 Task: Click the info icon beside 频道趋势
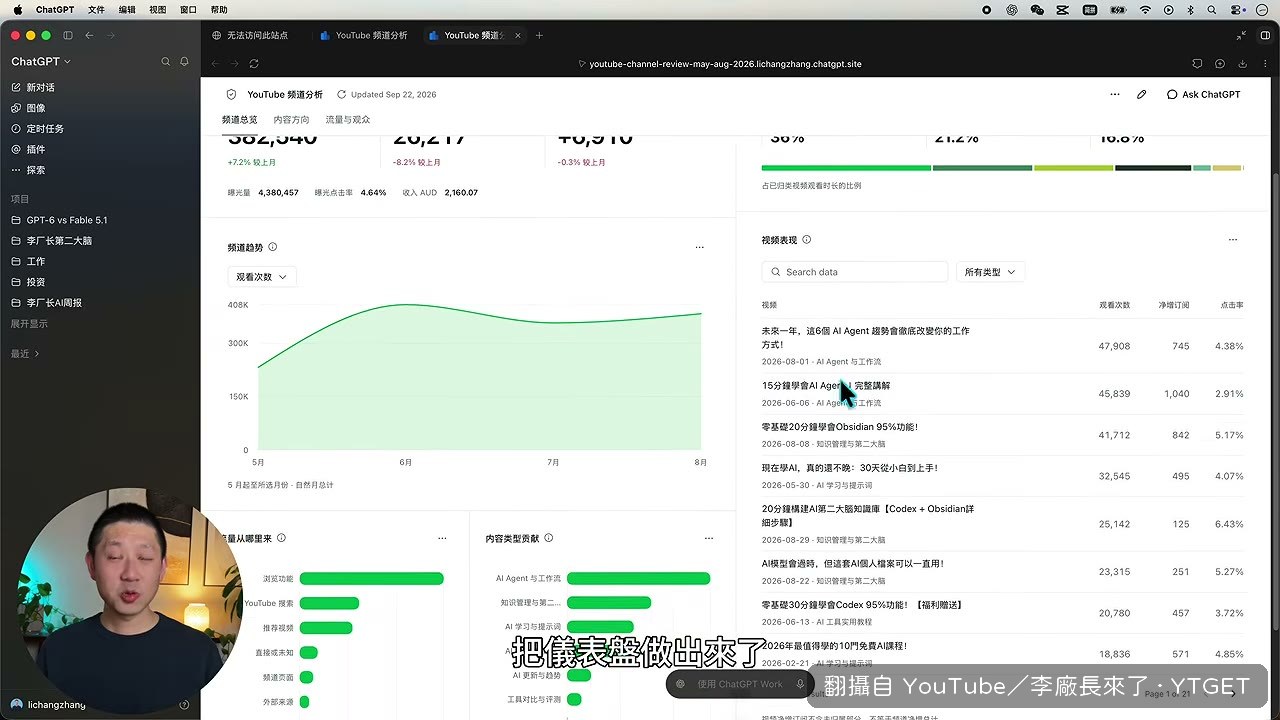(x=273, y=247)
